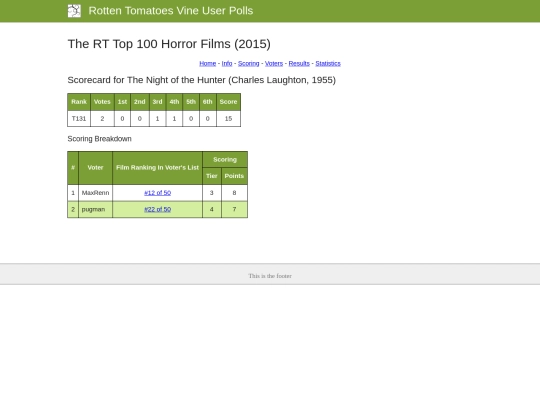Open MaxRenn's #12 of 50 ranking link
Viewport: 540px width, 405px height.
[x=157, y=193]
